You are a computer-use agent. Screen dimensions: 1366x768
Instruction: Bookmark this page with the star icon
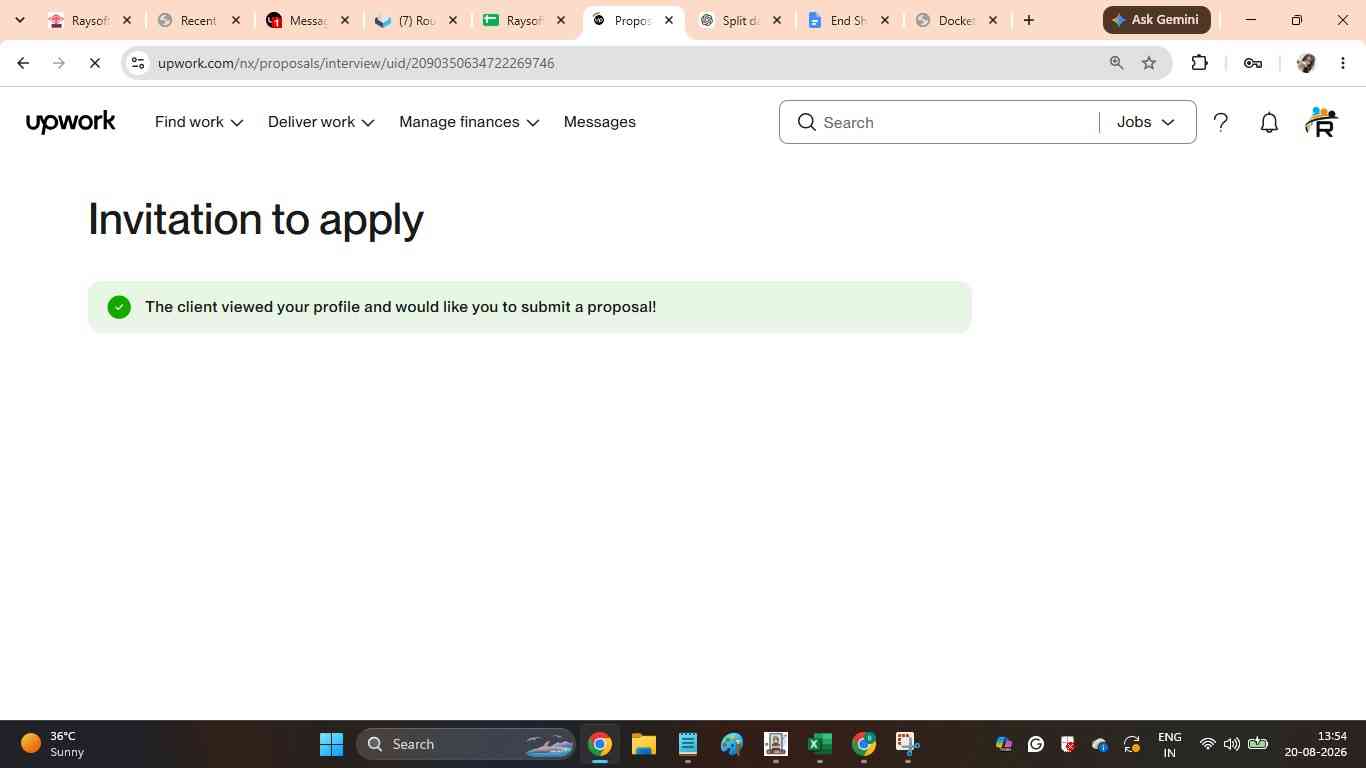1149,63
